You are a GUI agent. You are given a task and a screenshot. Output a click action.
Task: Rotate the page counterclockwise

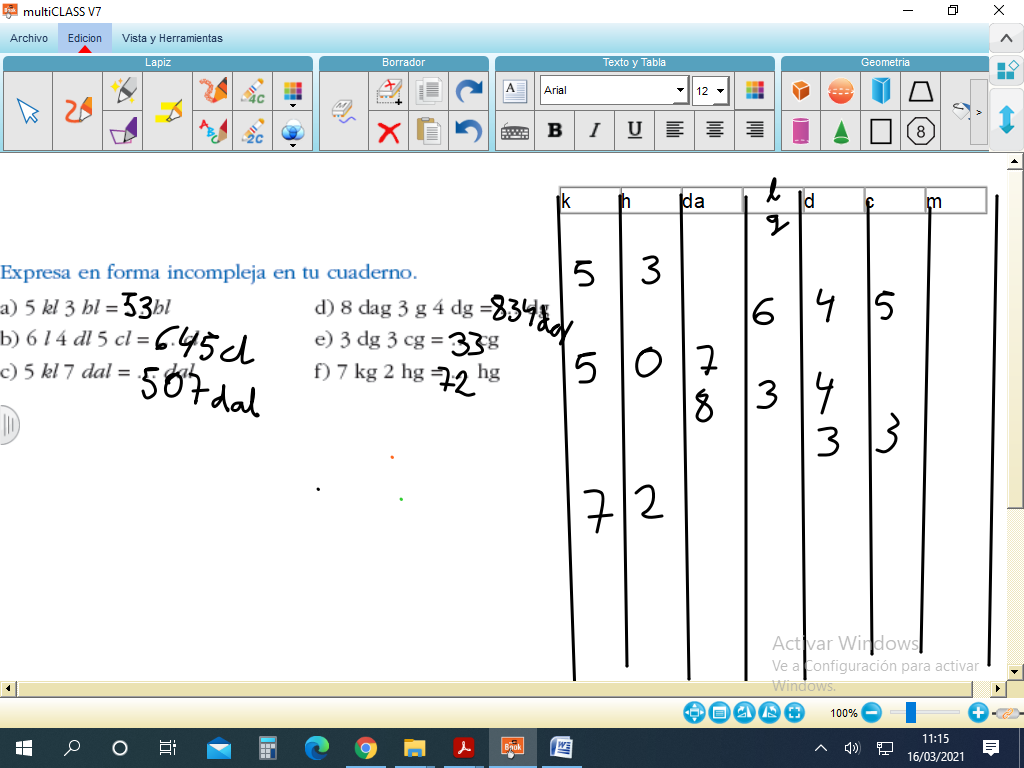(769, 712)
